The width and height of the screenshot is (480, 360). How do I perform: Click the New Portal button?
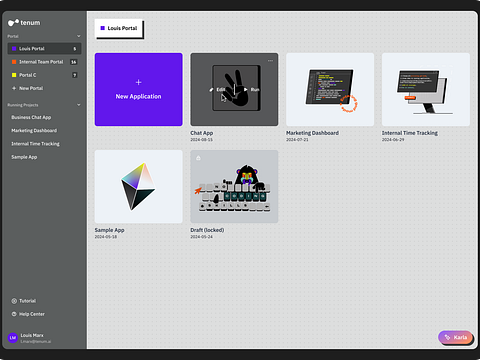point(28,88)
